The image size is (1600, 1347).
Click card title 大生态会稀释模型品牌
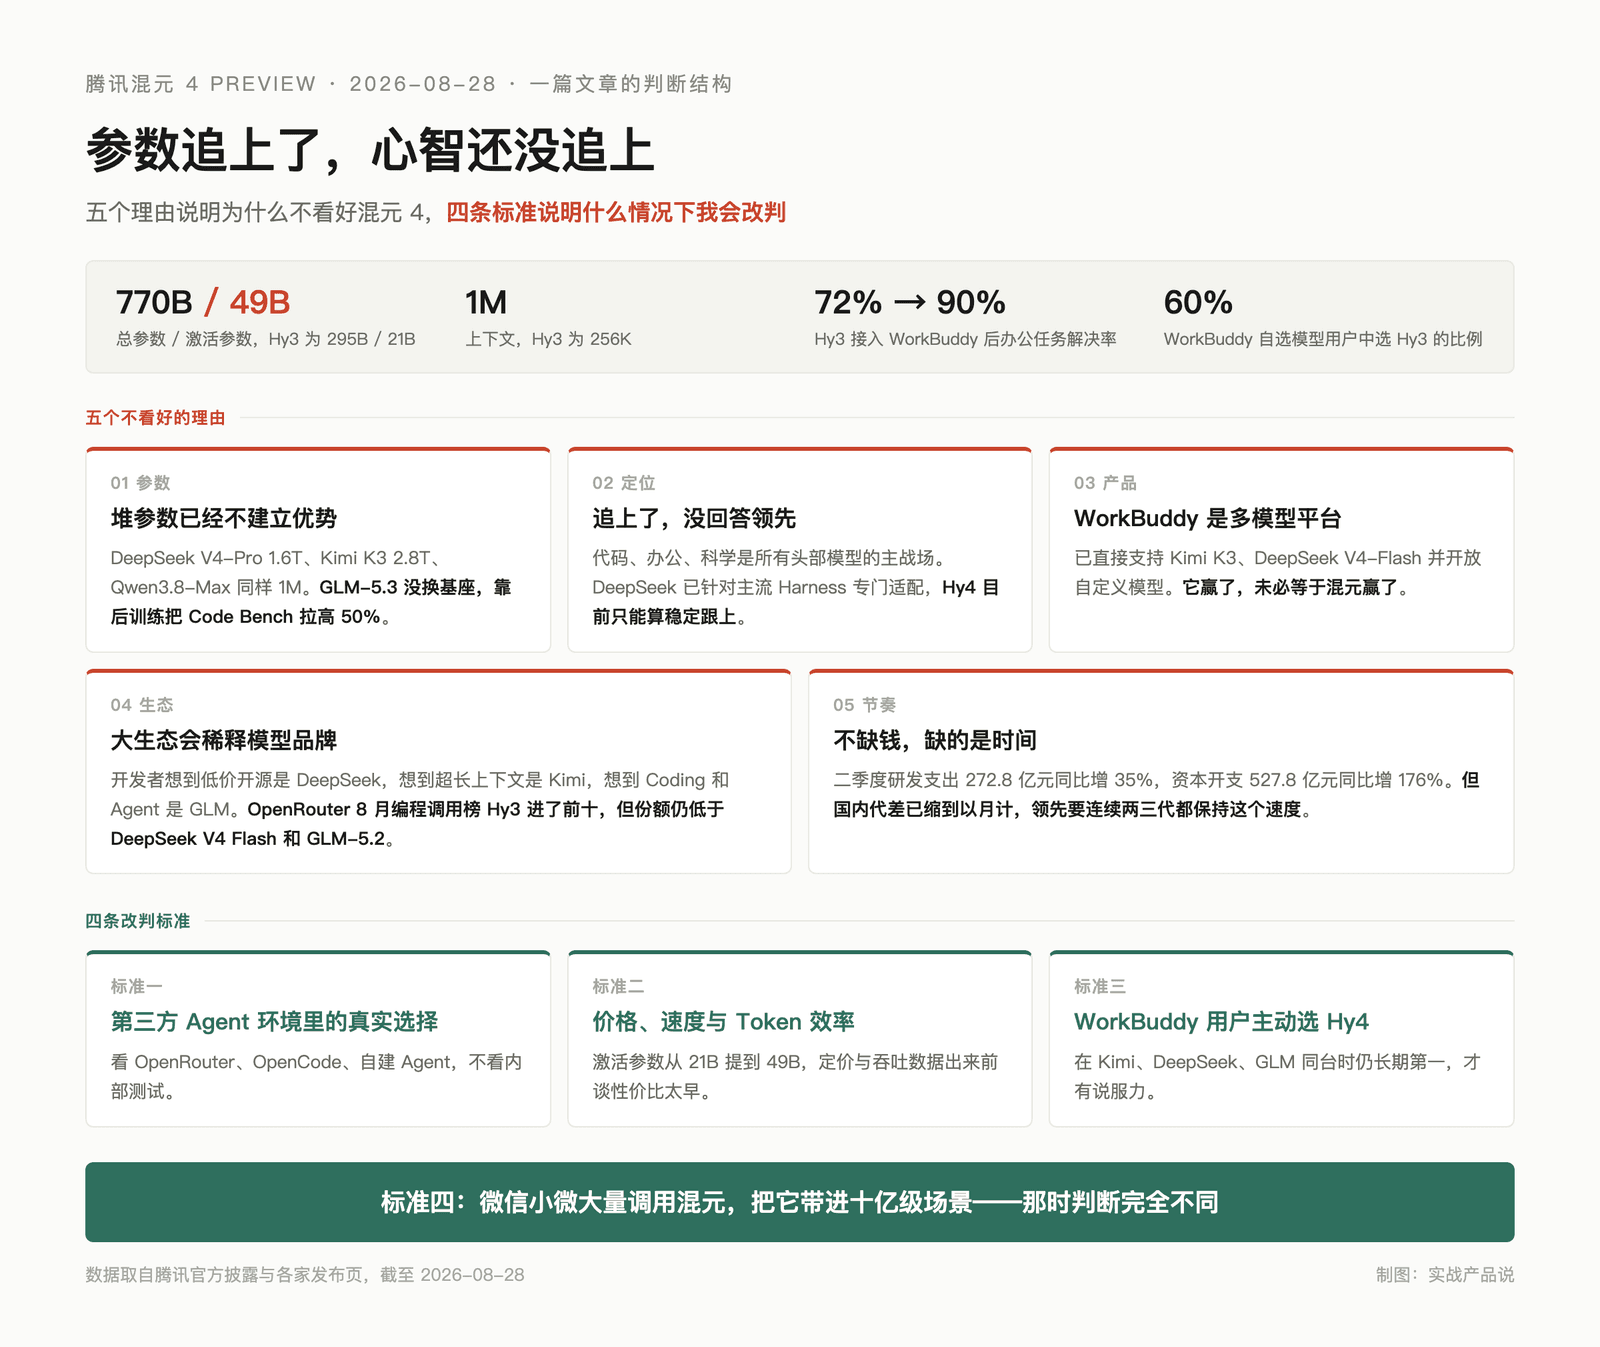[x=224, y=740]
